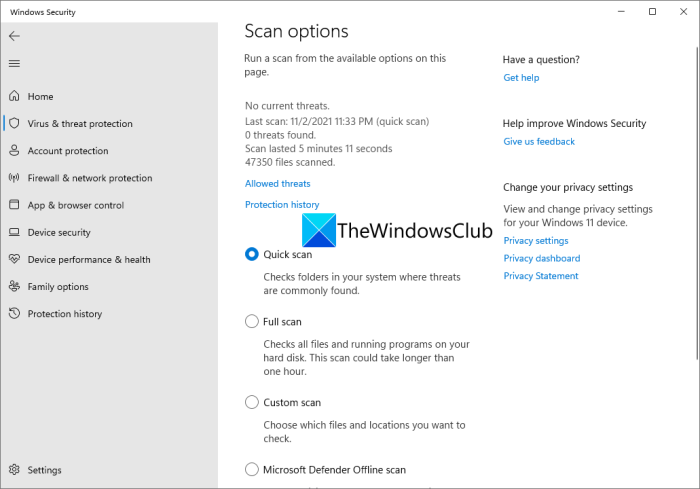Open the Privacy Statement link
Screen dimensions: 700x489
coord(541,276)
